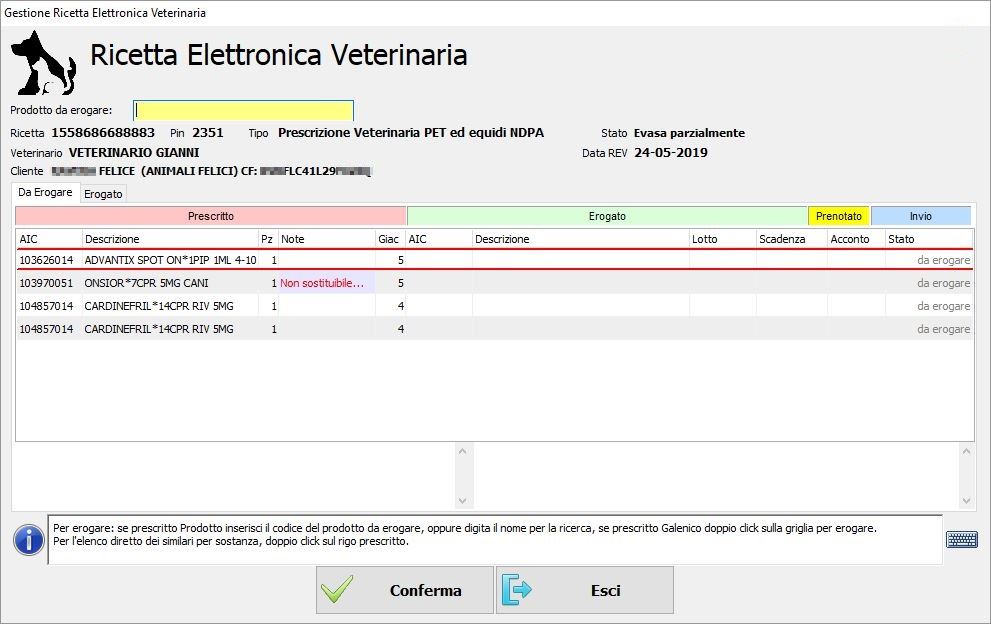Screen dimensions: 991x624
Task: Click the Lotto column header
Action: 721,239
